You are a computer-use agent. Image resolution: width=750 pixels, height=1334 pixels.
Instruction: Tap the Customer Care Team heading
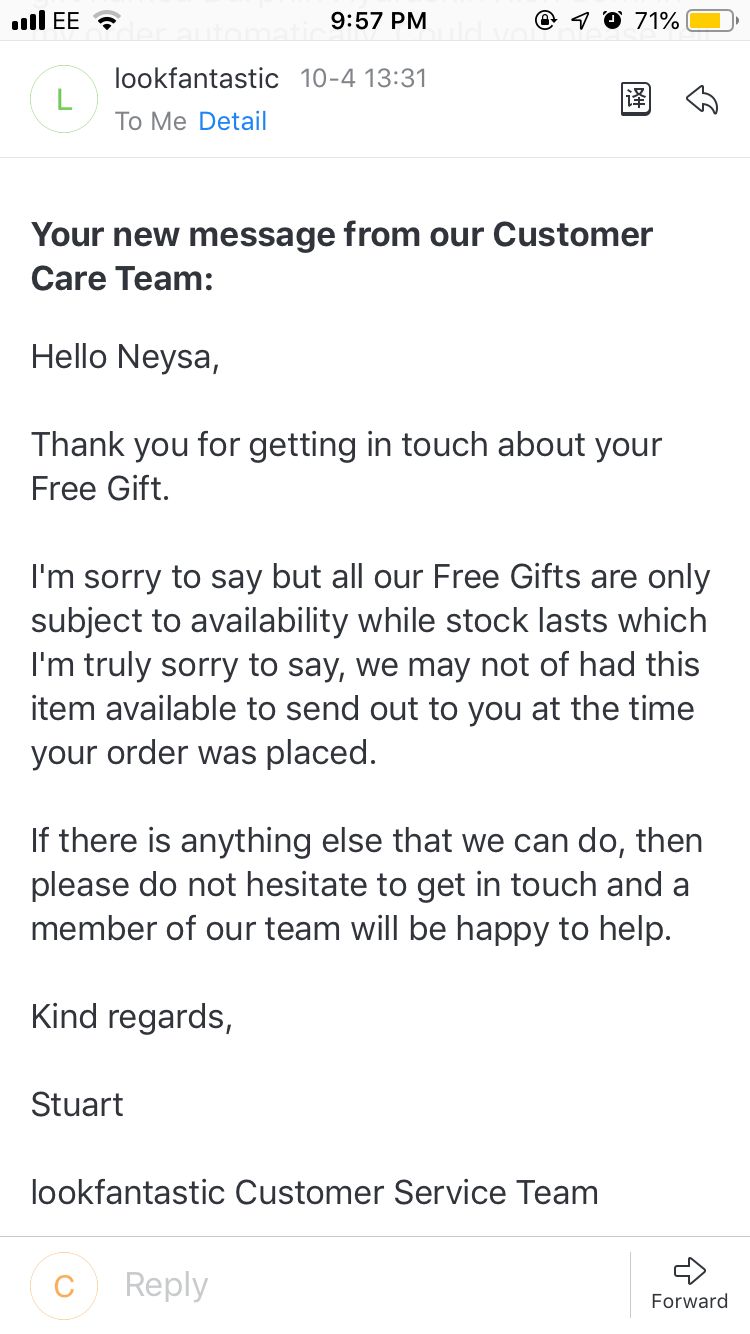pyautogui.click(x=341, y=255)
